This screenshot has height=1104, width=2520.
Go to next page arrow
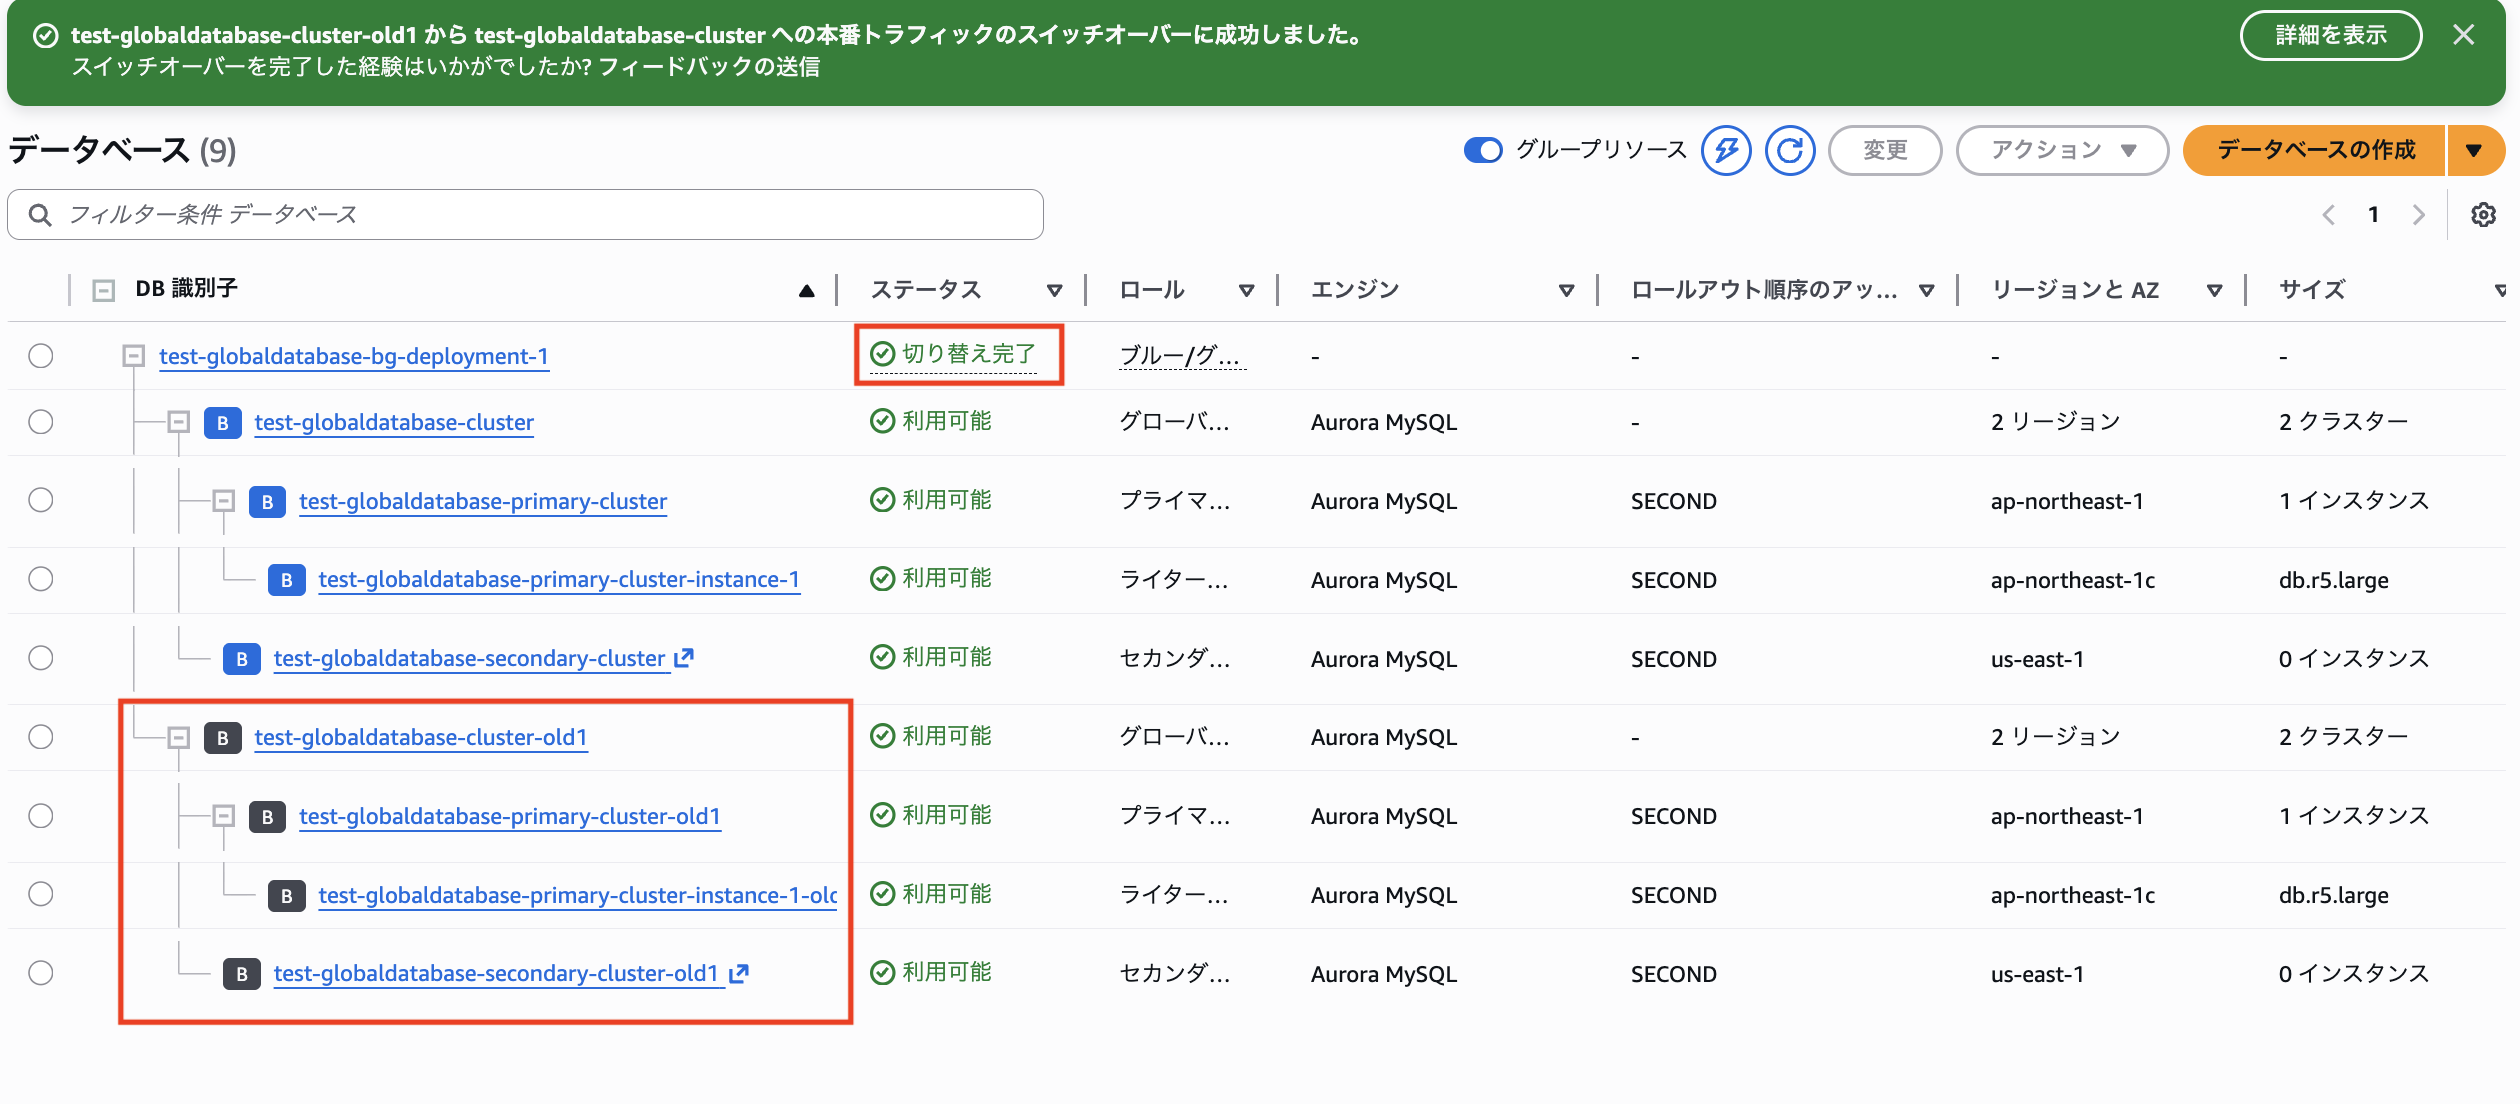tap(2419, 215)
